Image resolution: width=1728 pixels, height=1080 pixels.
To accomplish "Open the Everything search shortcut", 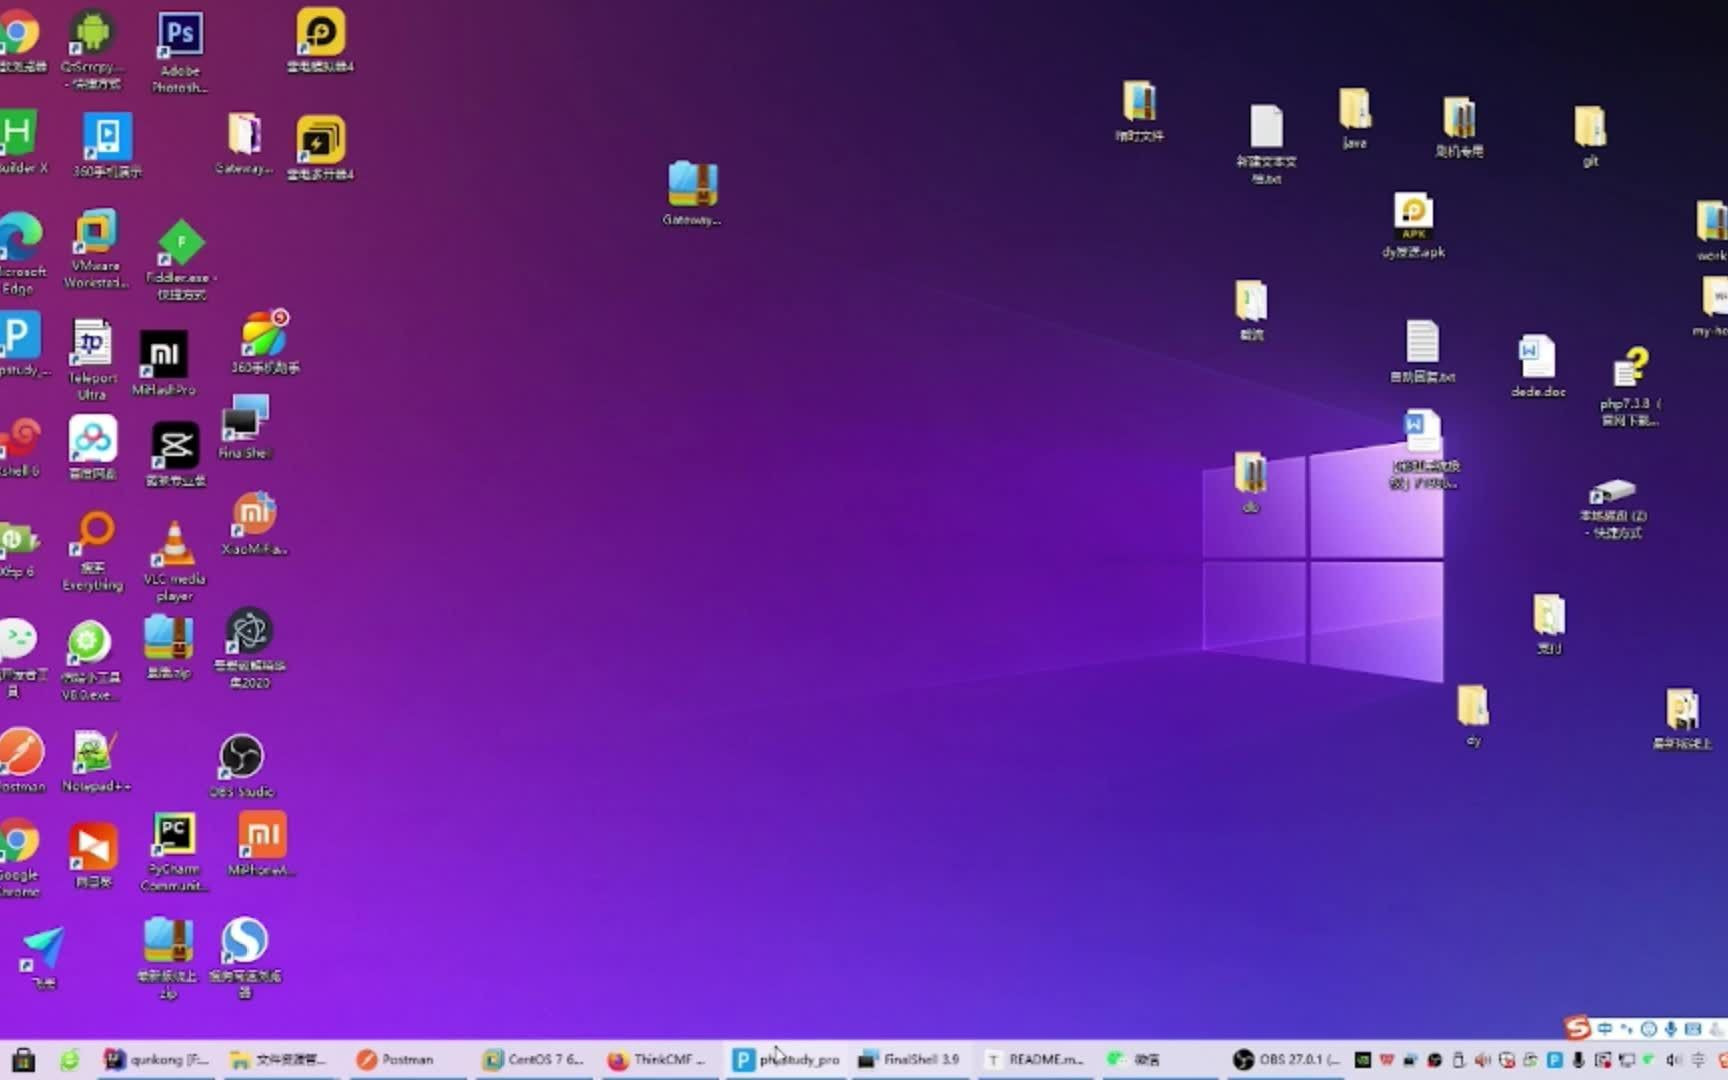I will [x=93, y=552].
